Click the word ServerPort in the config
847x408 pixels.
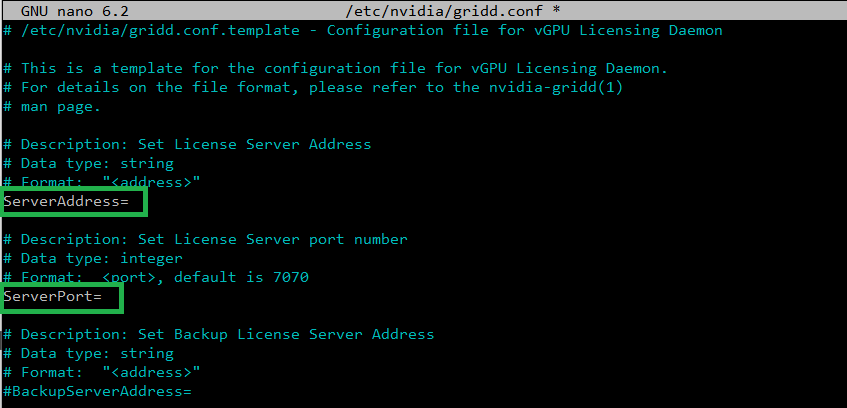[x=48, y=297]
